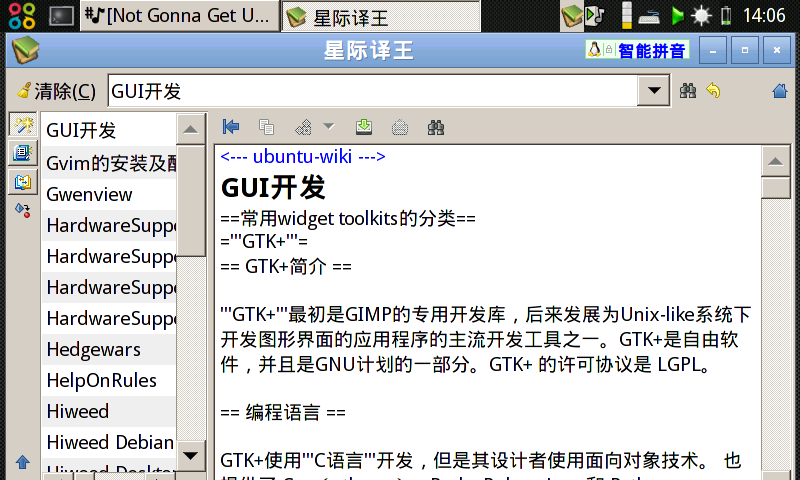Switch to '[Not Gonna Get U...' taskbar window

180,16
